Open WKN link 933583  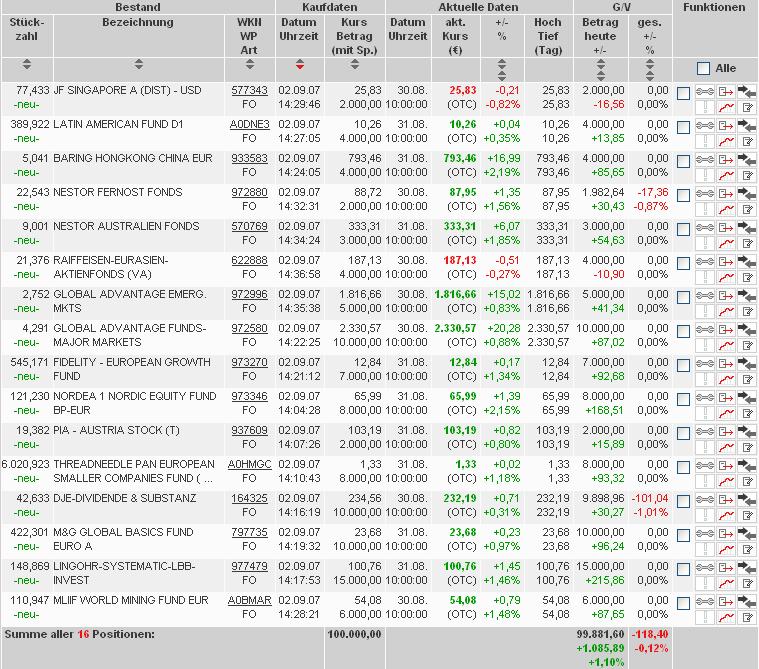click(249, 158)
